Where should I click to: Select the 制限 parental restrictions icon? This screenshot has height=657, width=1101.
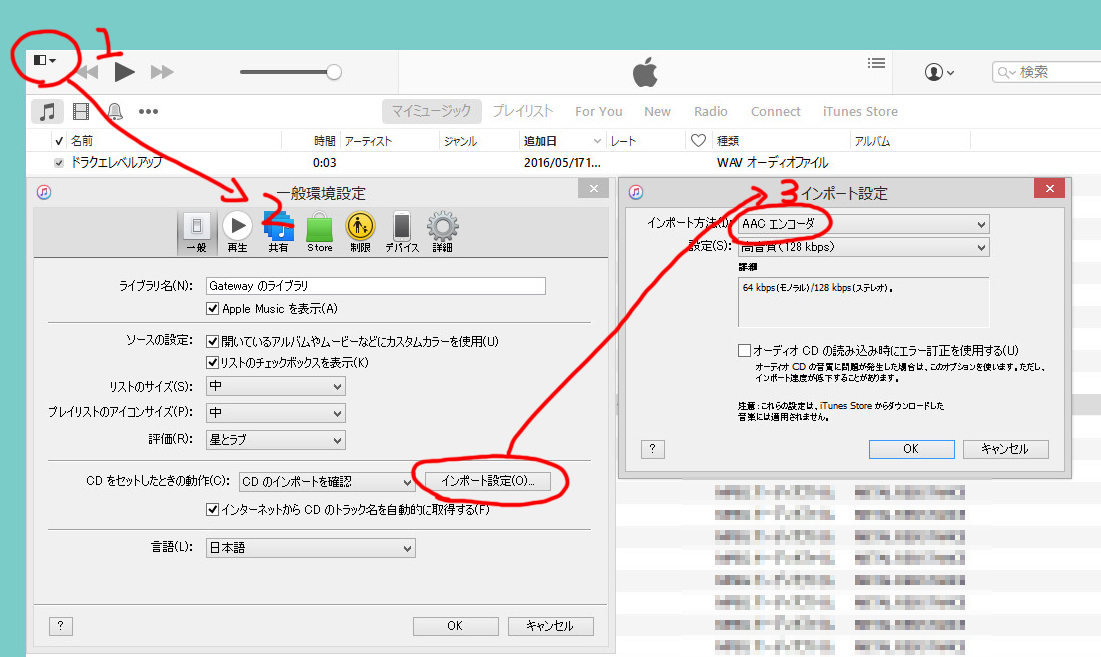pos(360,232)
